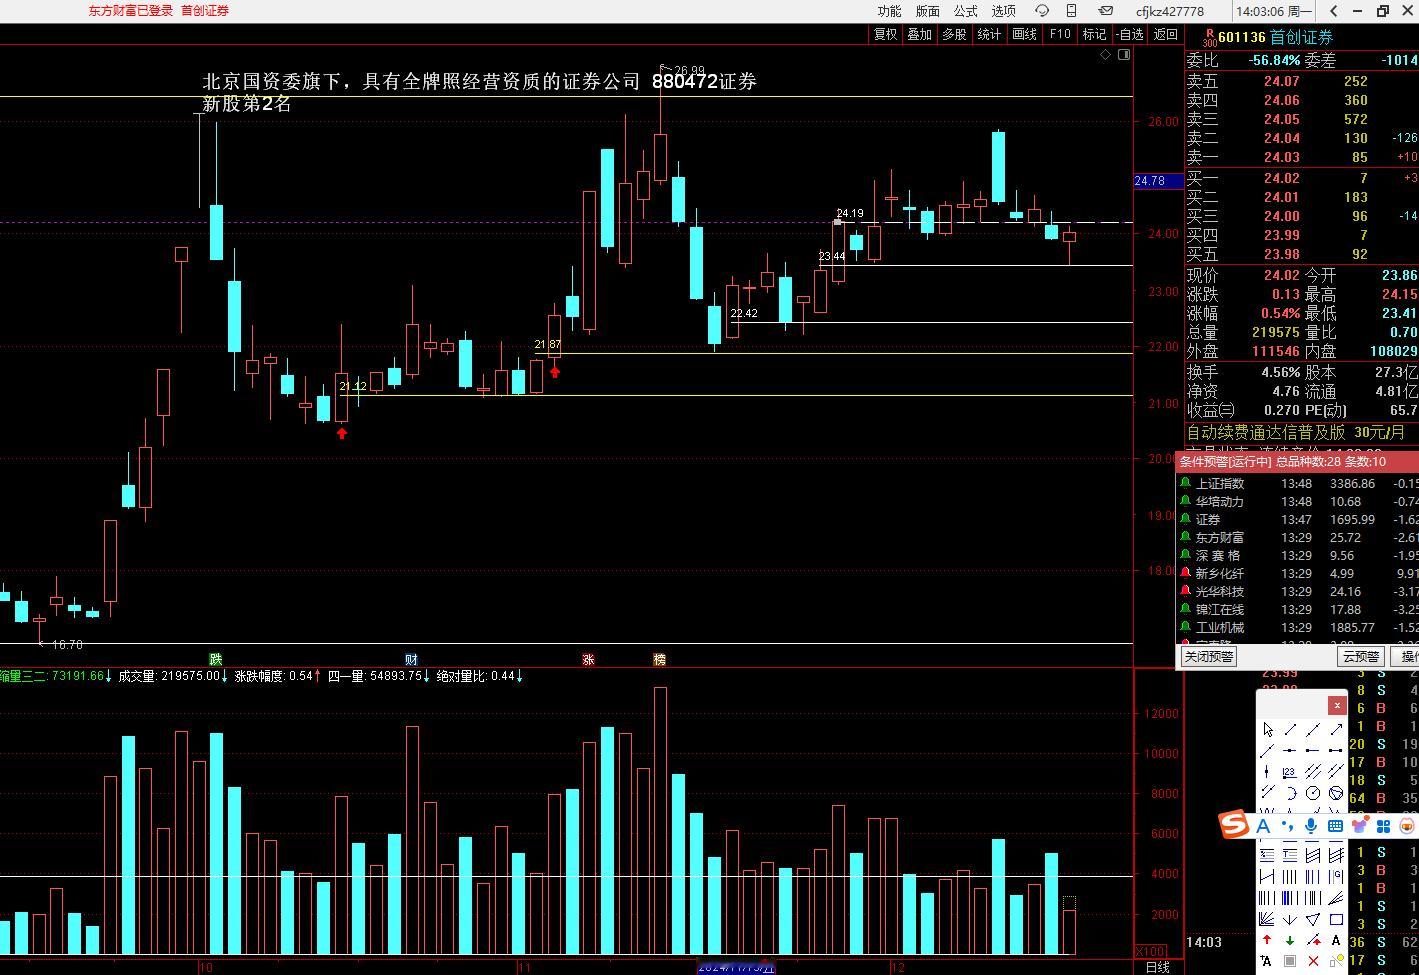Click the back arrow in title bar
The height and width of the screenshot is (975, 1419).
(x=1334, y=11)
